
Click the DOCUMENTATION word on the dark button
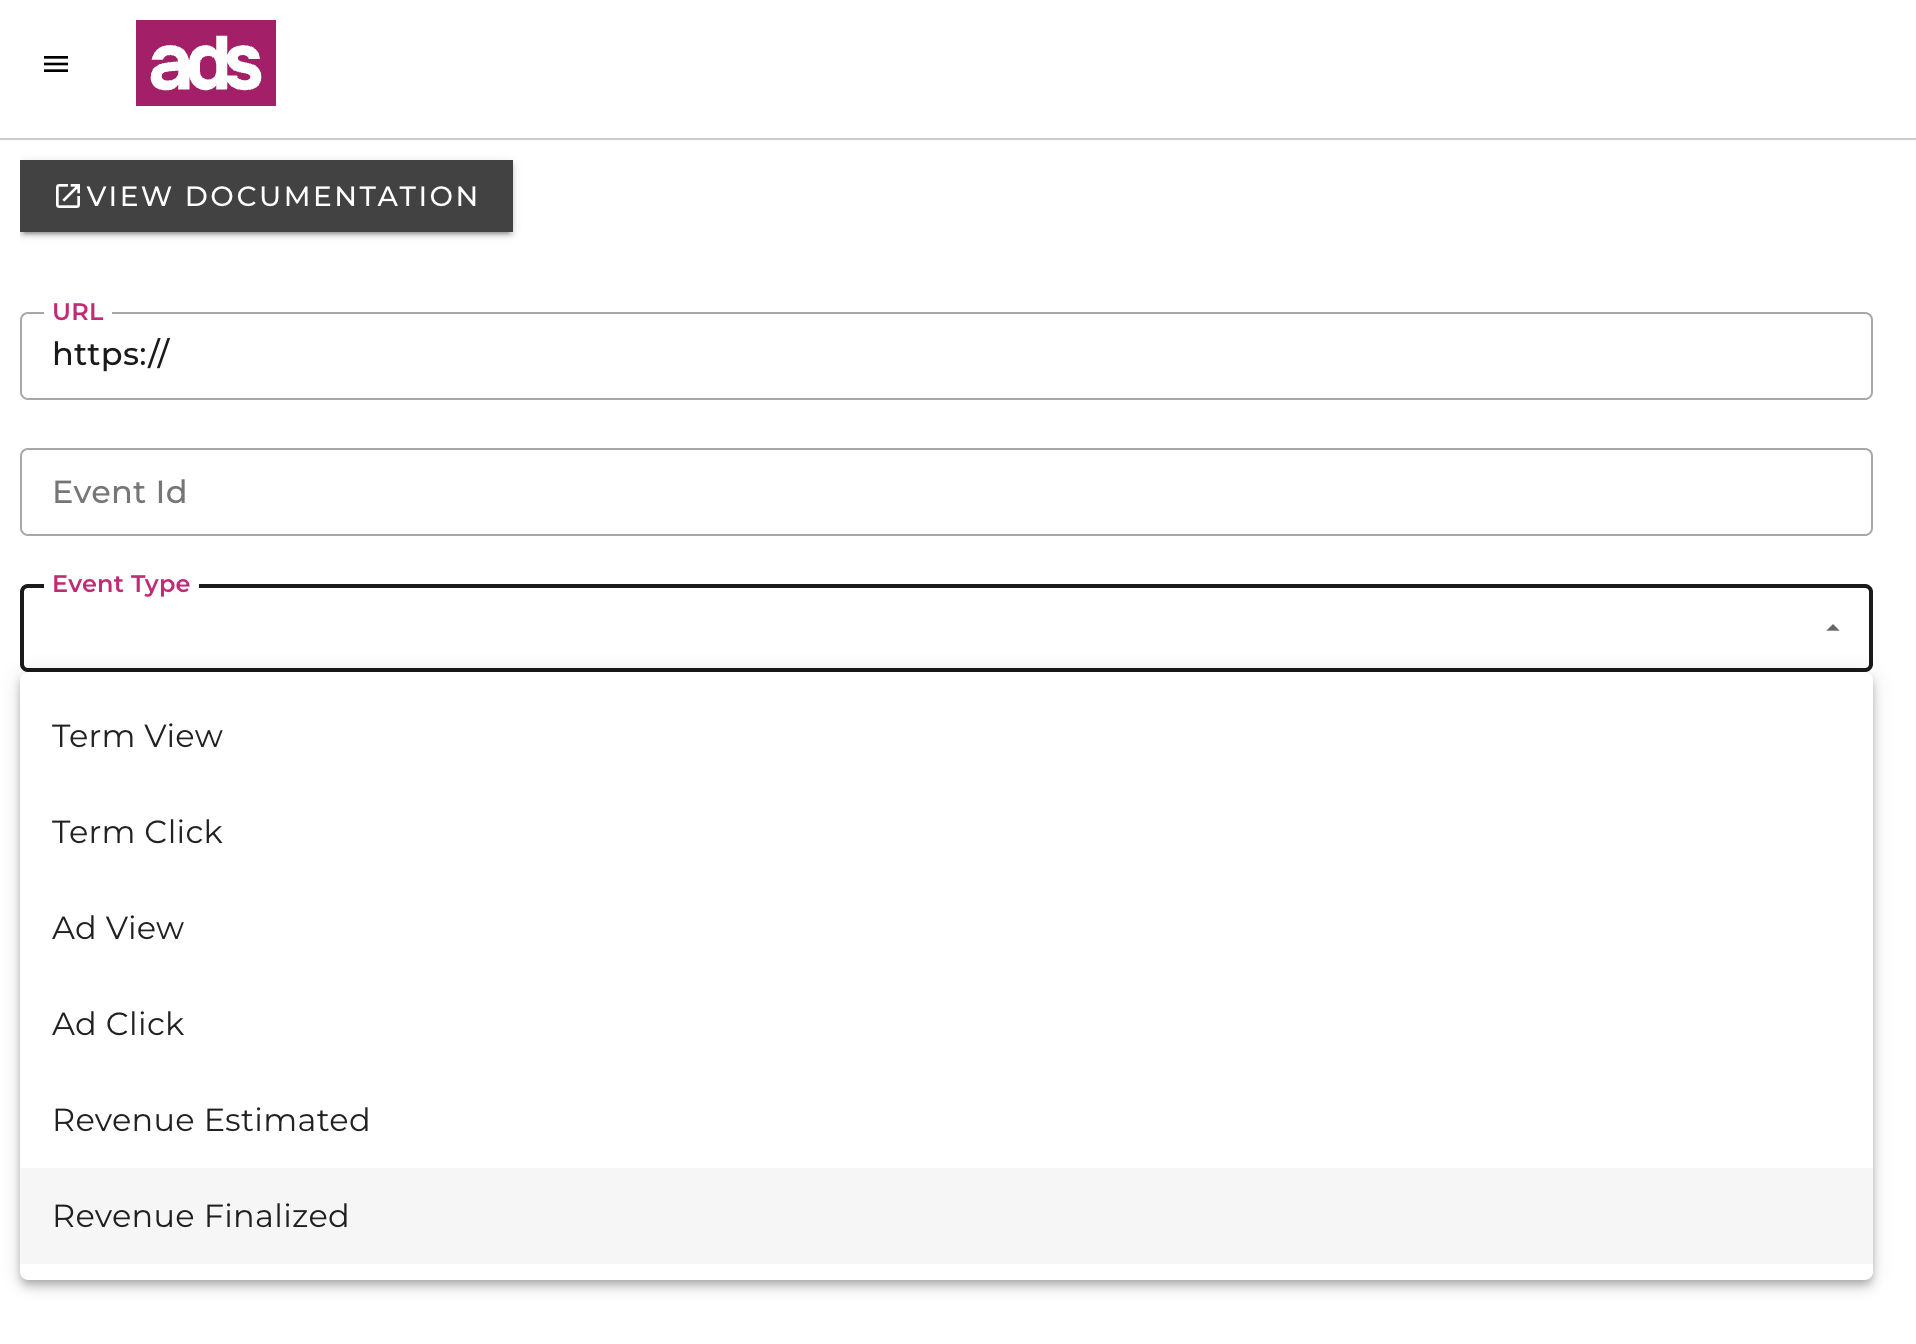332,196
